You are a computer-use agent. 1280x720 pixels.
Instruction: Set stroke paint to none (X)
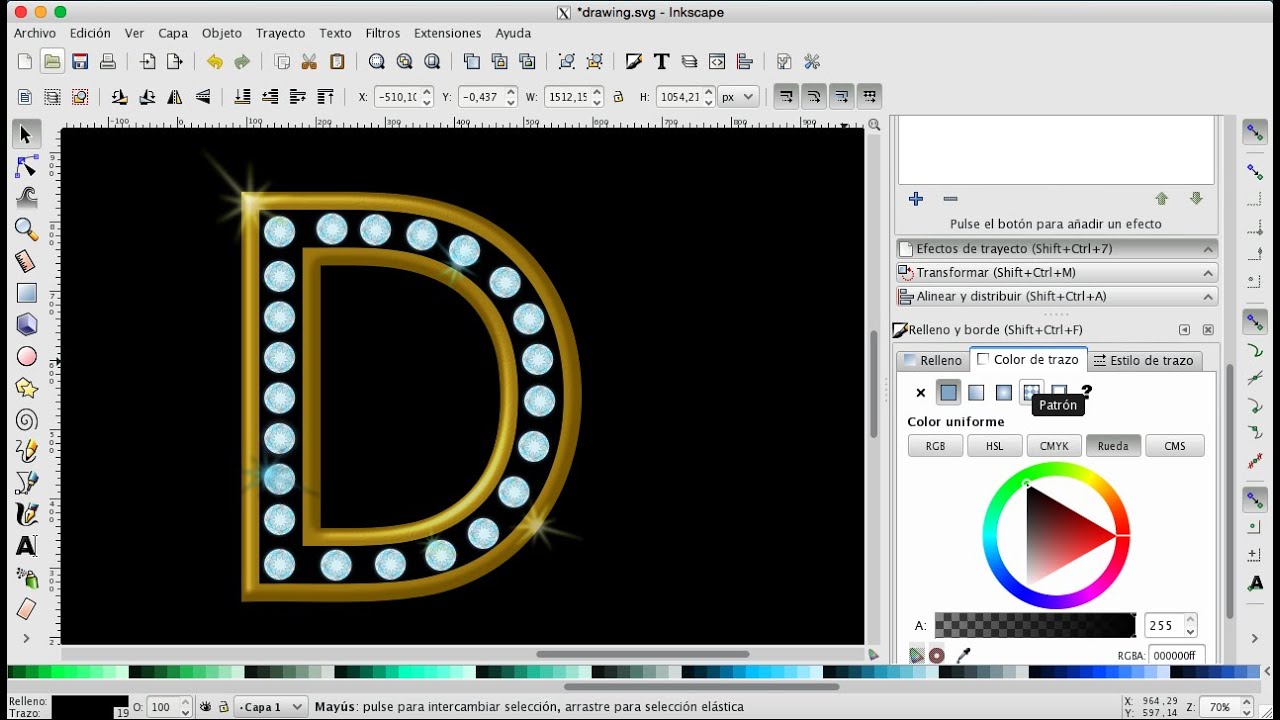pyautogui.click(x=921, y=393)
